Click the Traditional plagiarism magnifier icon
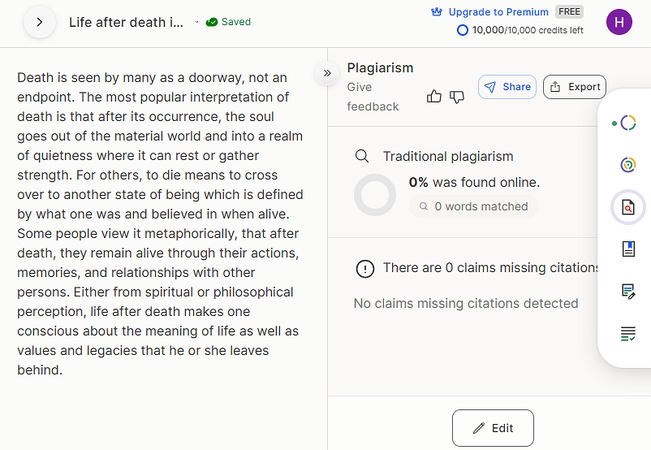This screenshot has width=651, height=450. click(x=362, y=156)
